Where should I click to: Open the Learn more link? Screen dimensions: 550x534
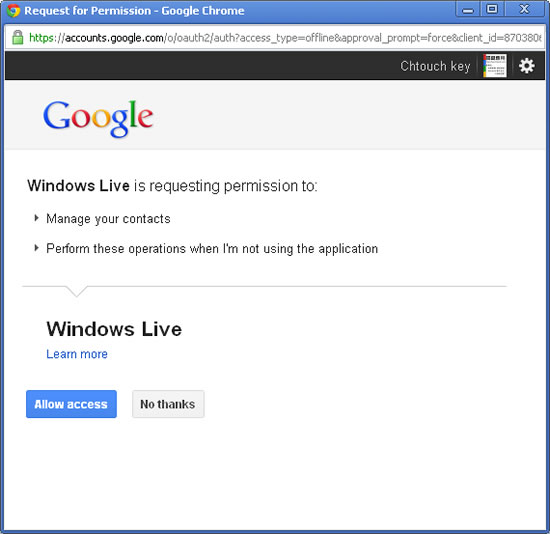77,354
